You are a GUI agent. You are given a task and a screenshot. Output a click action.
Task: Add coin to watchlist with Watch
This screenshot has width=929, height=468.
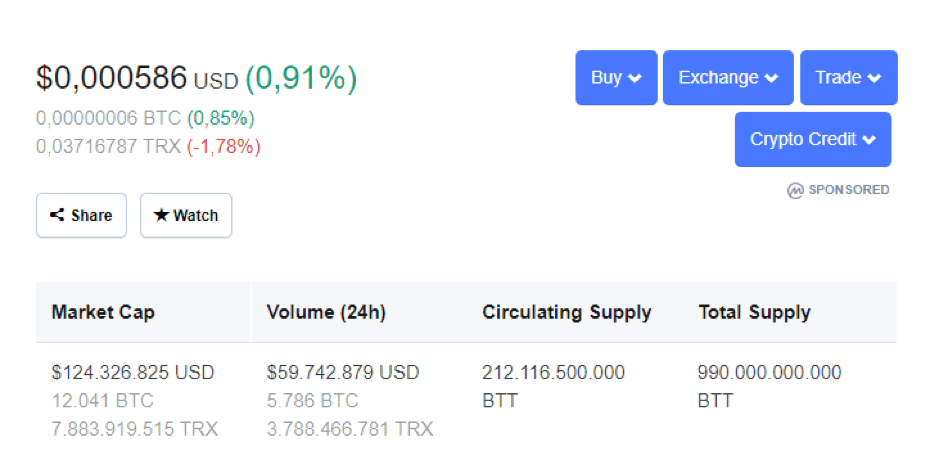coord(186,215)
